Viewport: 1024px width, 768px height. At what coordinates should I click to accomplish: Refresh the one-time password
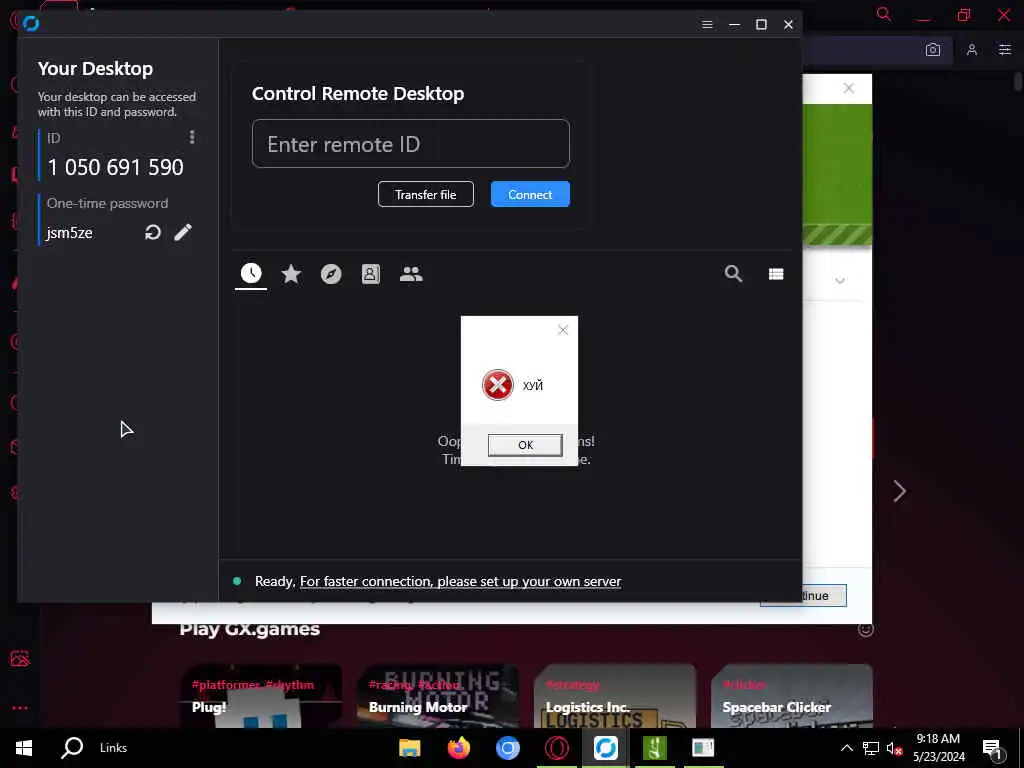tap(153, 232)
